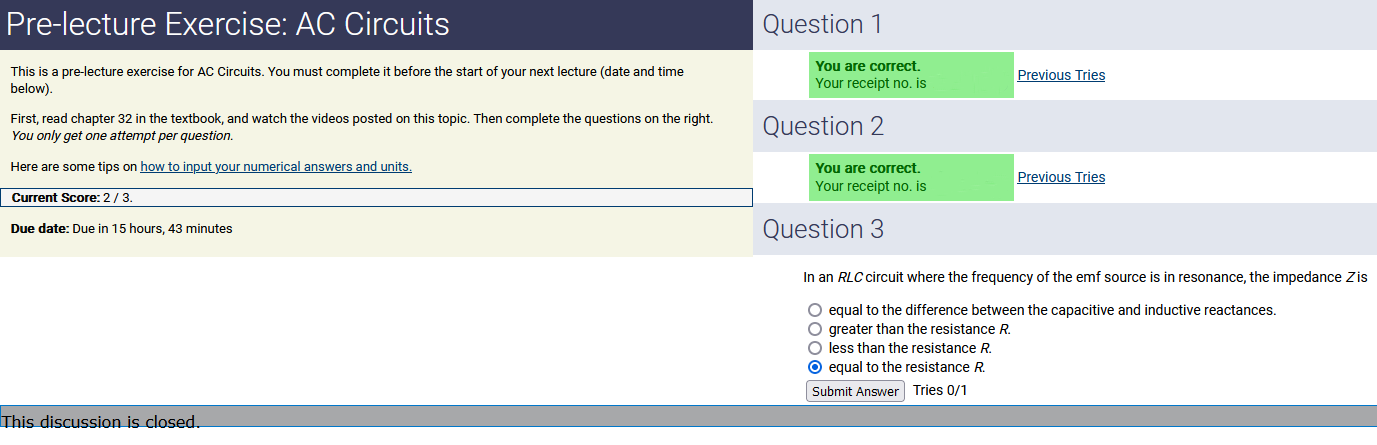The image size is (1377, 445).
Task: Pick the 'less than the resistance R' option
Action: point(815,348)
